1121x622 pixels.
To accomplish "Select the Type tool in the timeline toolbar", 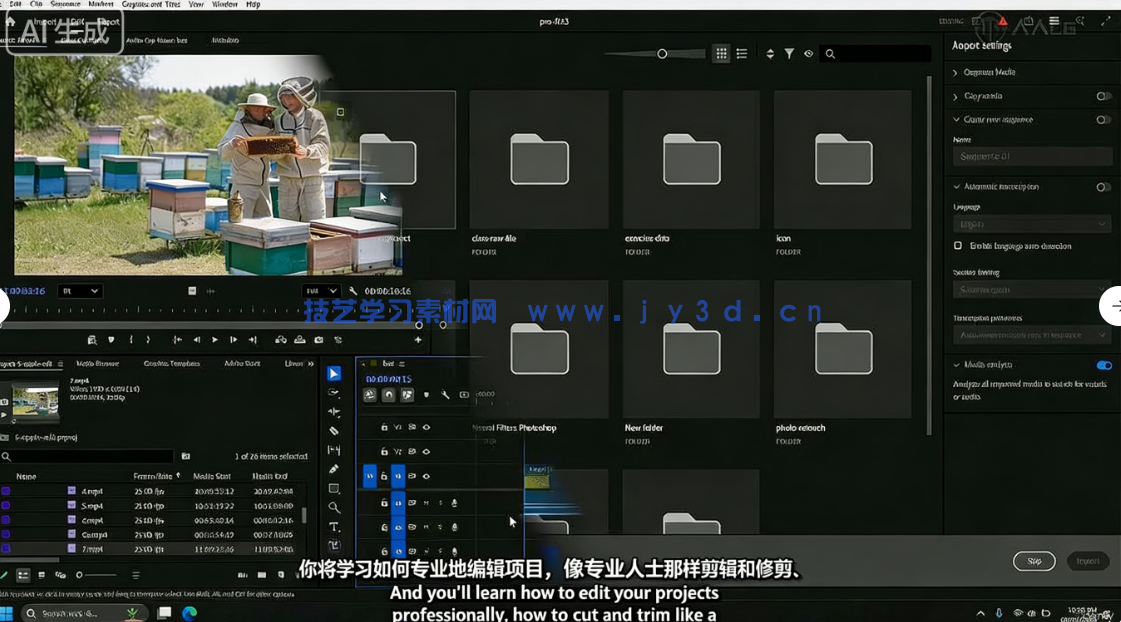I will 334,527.
